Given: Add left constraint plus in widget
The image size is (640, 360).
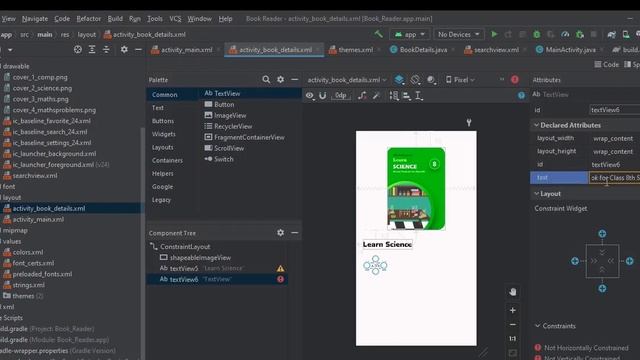Looking at the screenshot, I should [575, 261].
